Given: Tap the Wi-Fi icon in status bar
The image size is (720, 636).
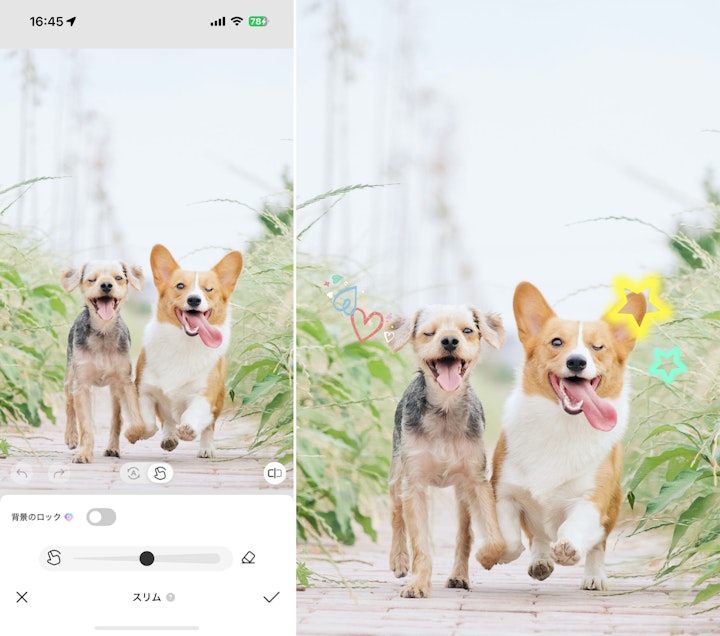Looking at the screenshot, I should point(237,21).
